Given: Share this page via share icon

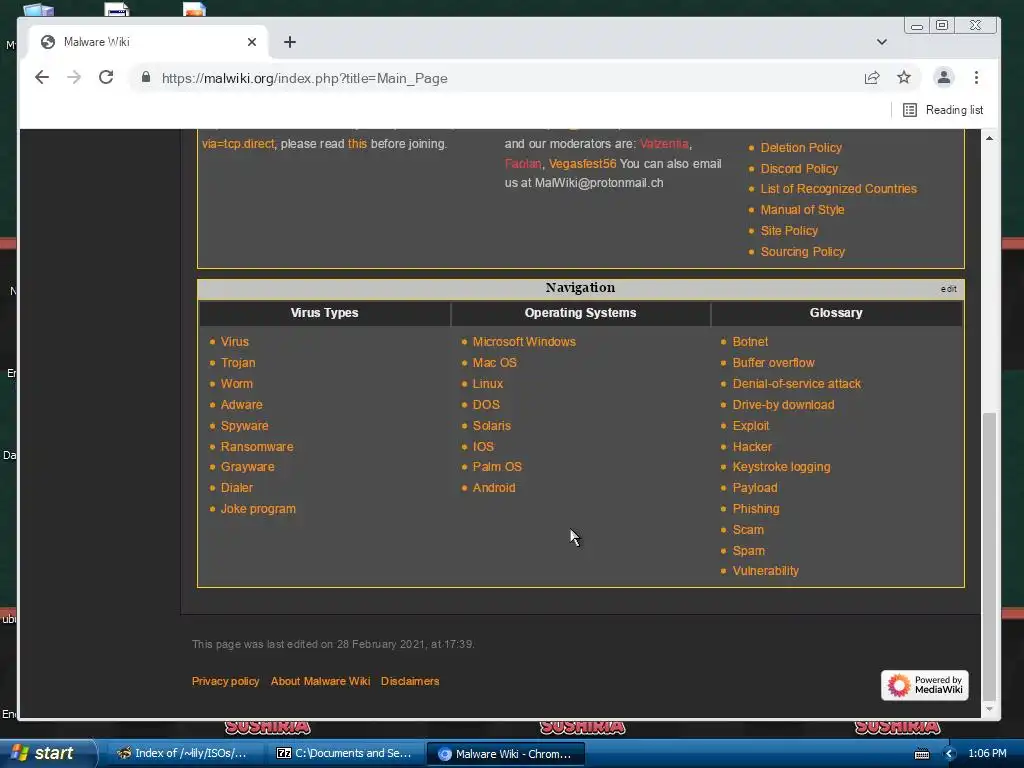Looking at the screenshot, I should pyautogui.click(x=872, y=78).
